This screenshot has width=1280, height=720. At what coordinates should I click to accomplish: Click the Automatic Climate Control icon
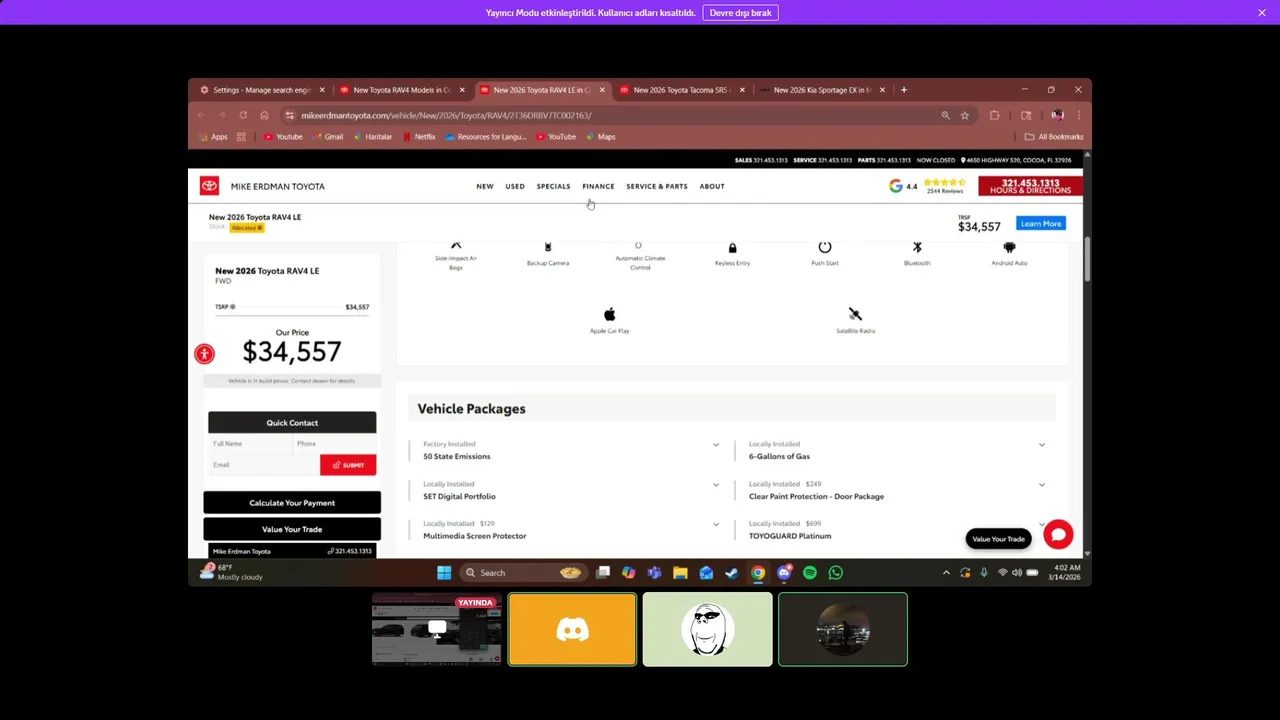click(638, 245)
